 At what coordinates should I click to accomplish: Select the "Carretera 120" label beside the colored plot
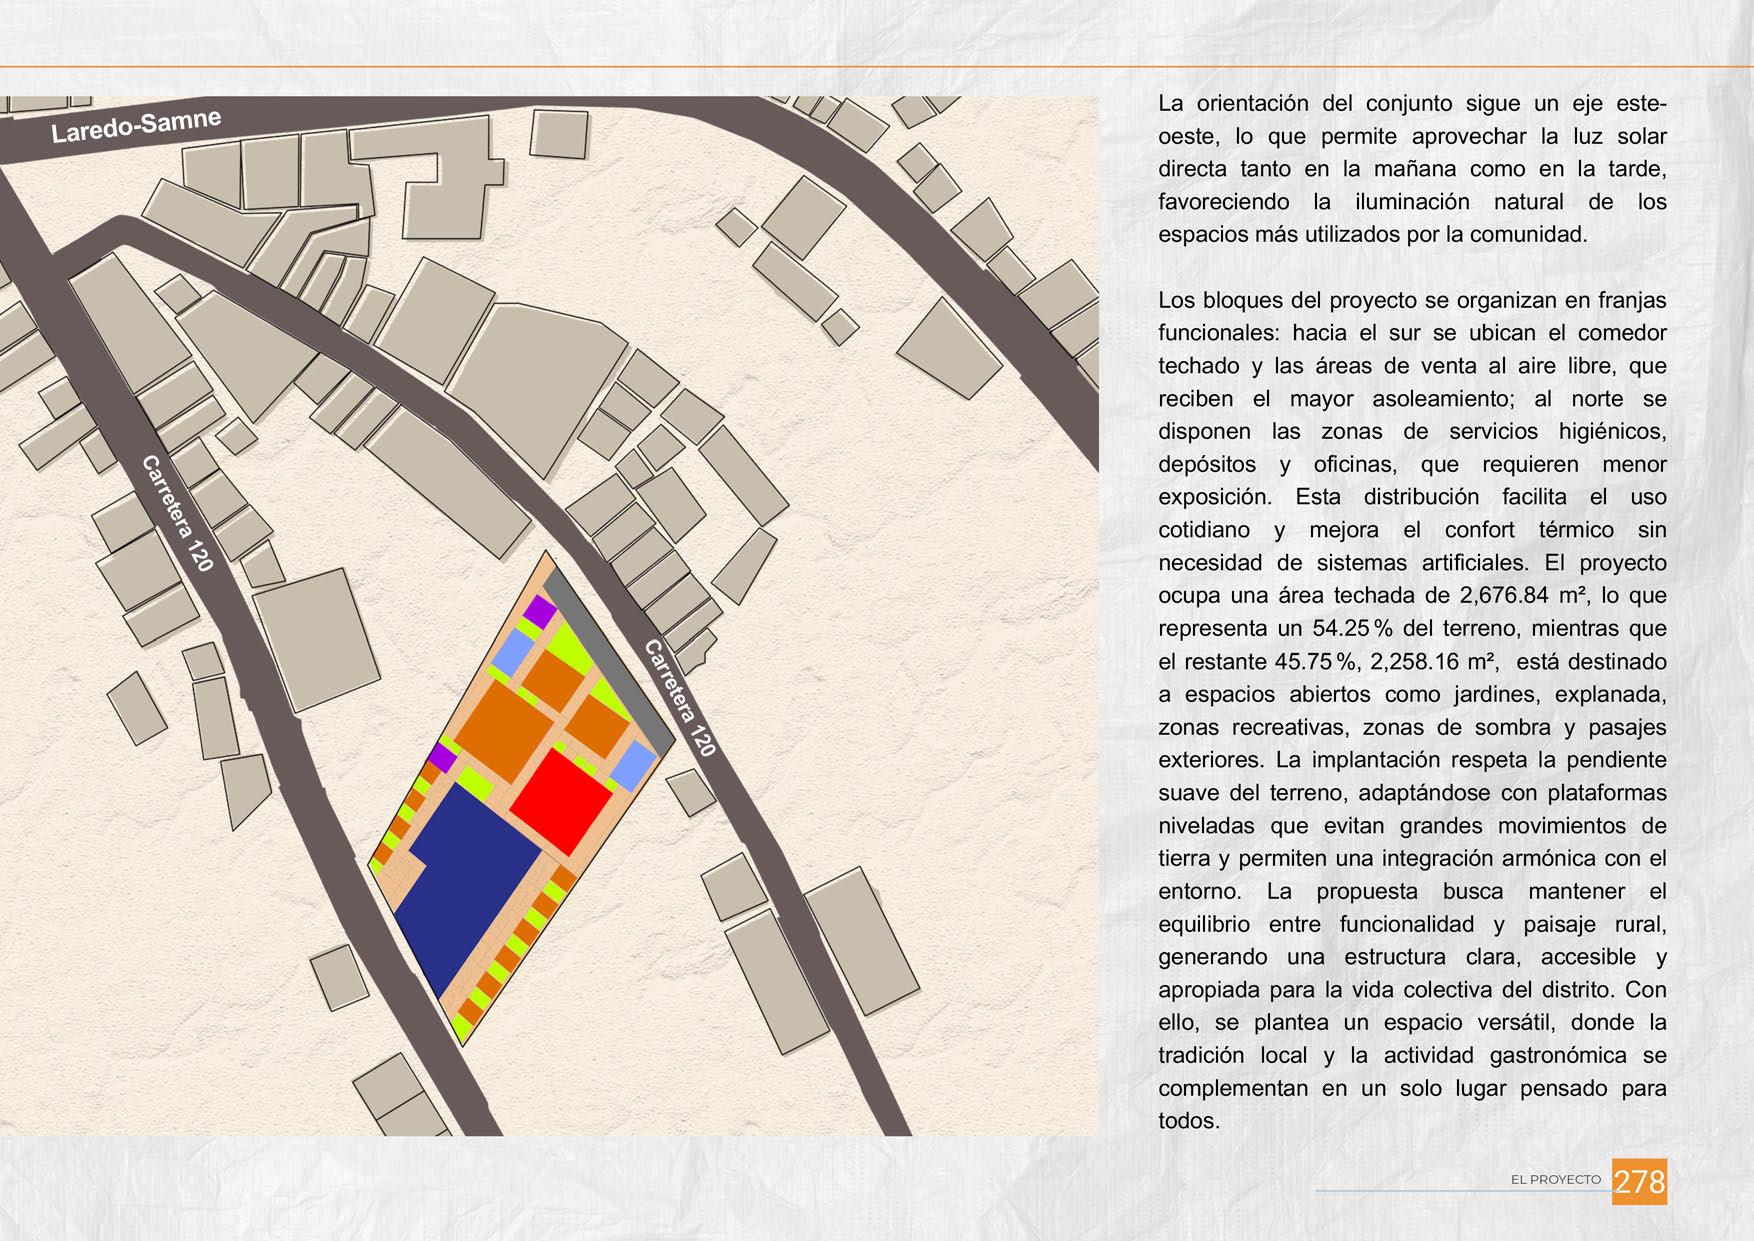click(x=680, y=697)
